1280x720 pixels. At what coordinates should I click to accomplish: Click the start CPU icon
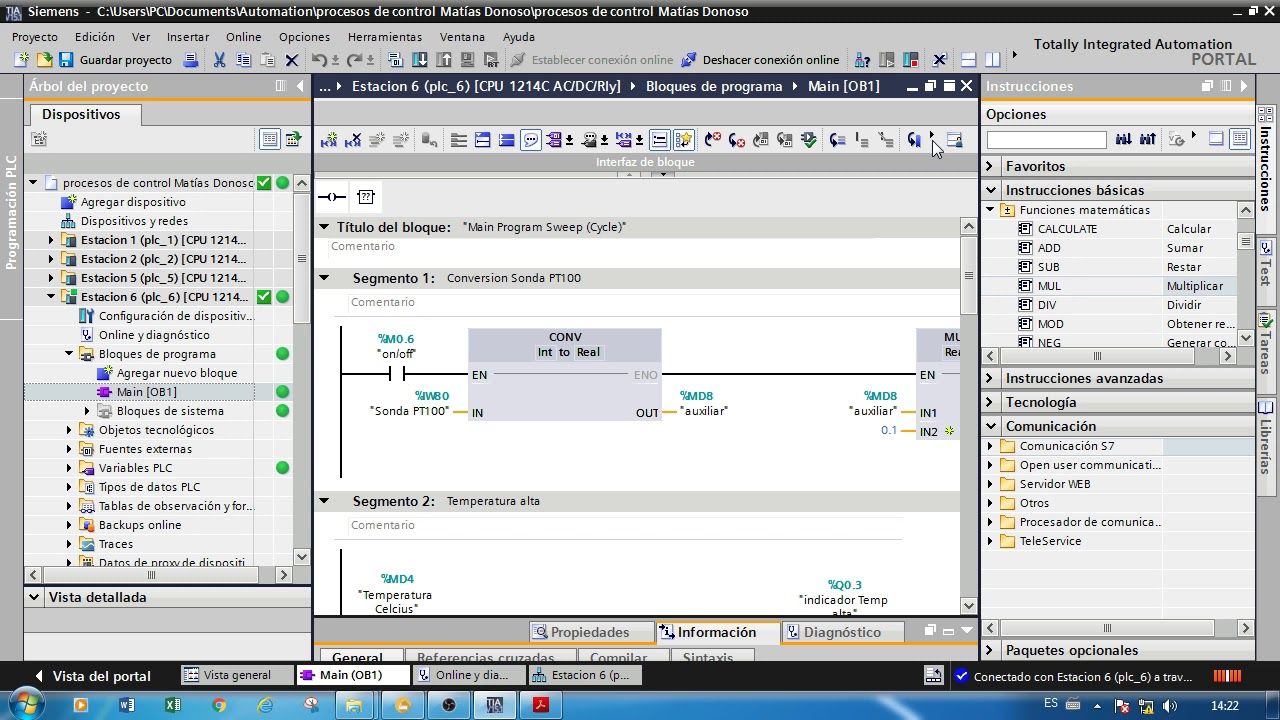886,60
